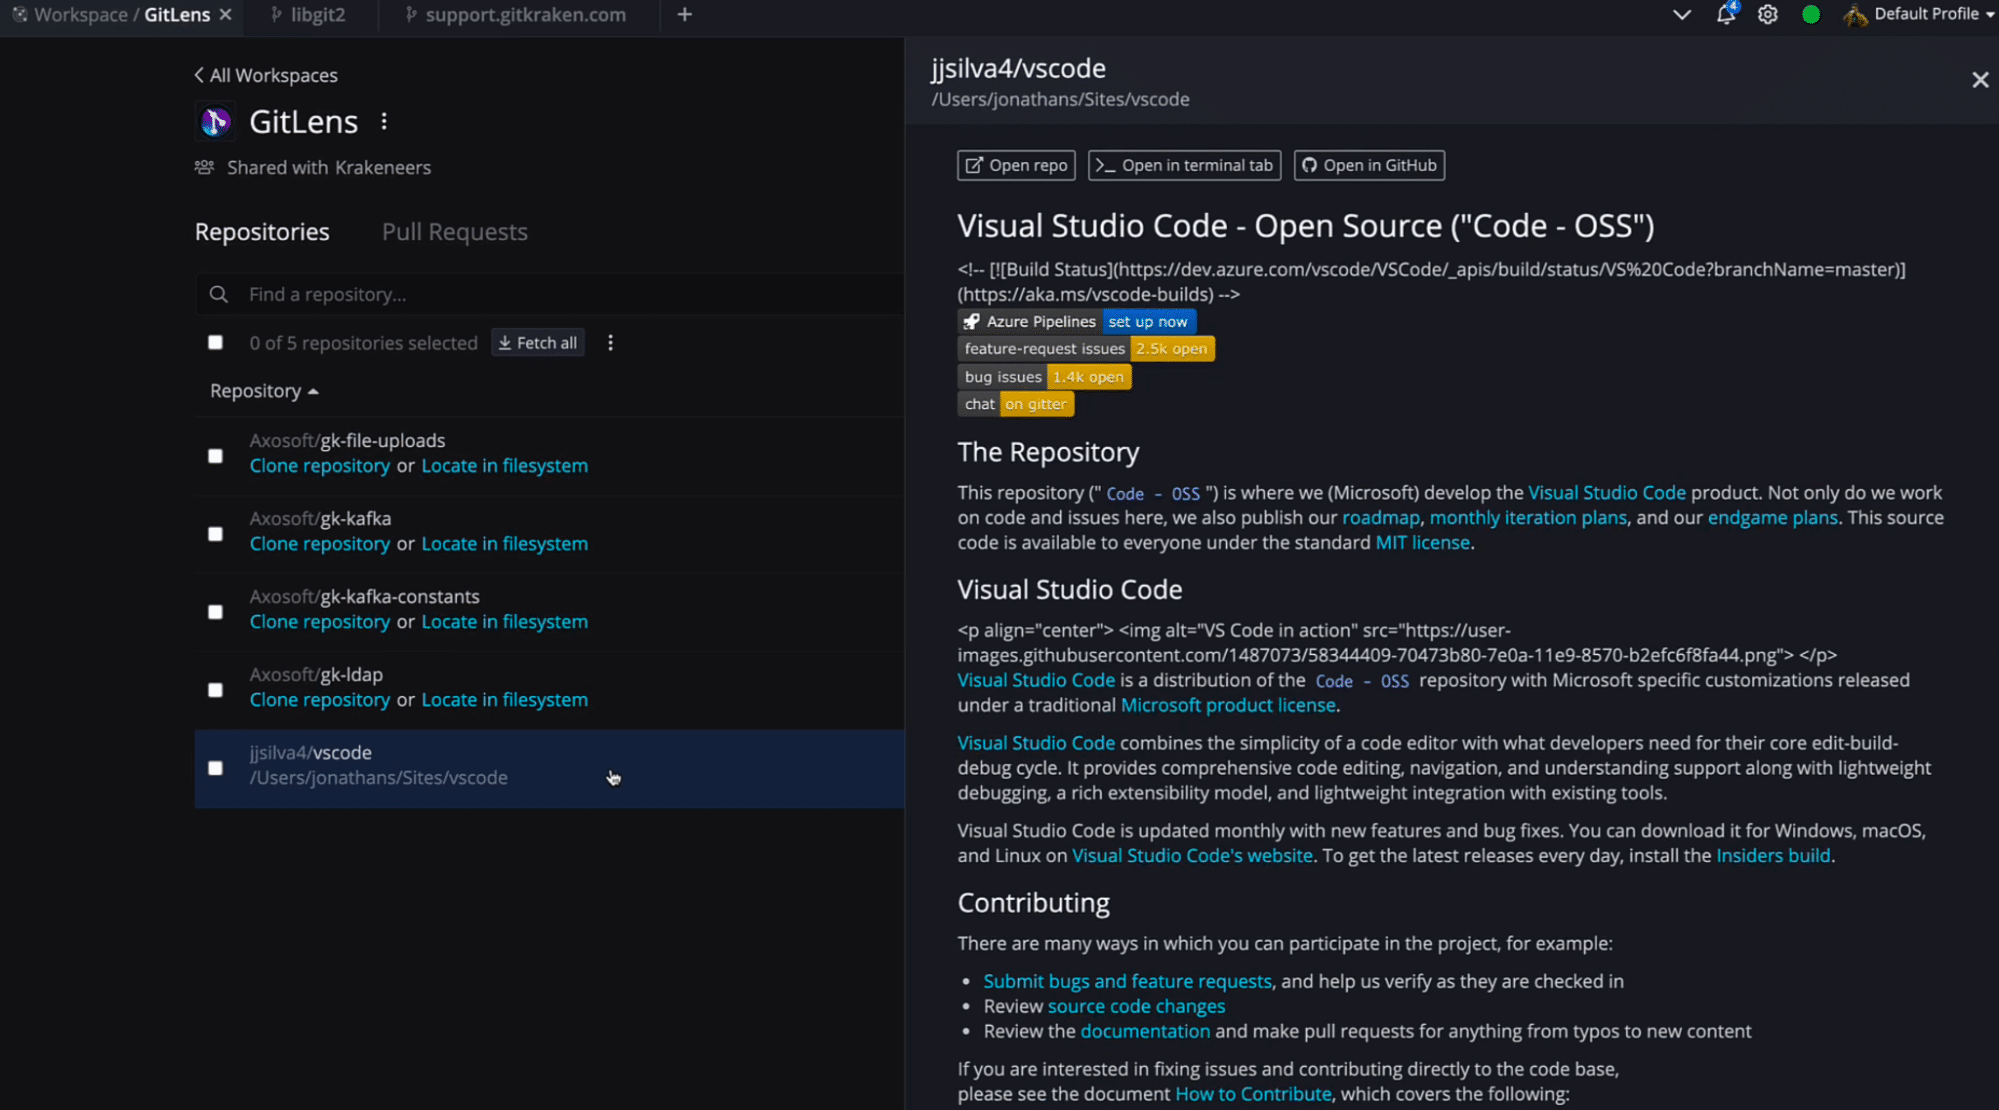Click Locate in filesystem for gk-ldap
Screen dimensions: 1999x1110
point(505,700)
